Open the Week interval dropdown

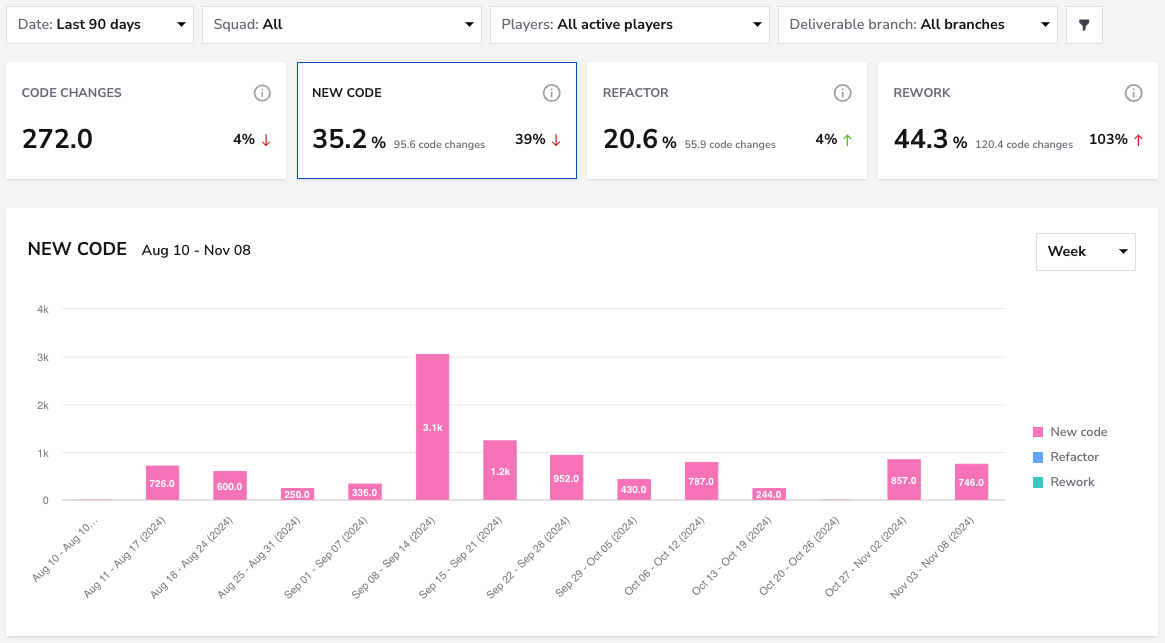[x=1086, y=252]
